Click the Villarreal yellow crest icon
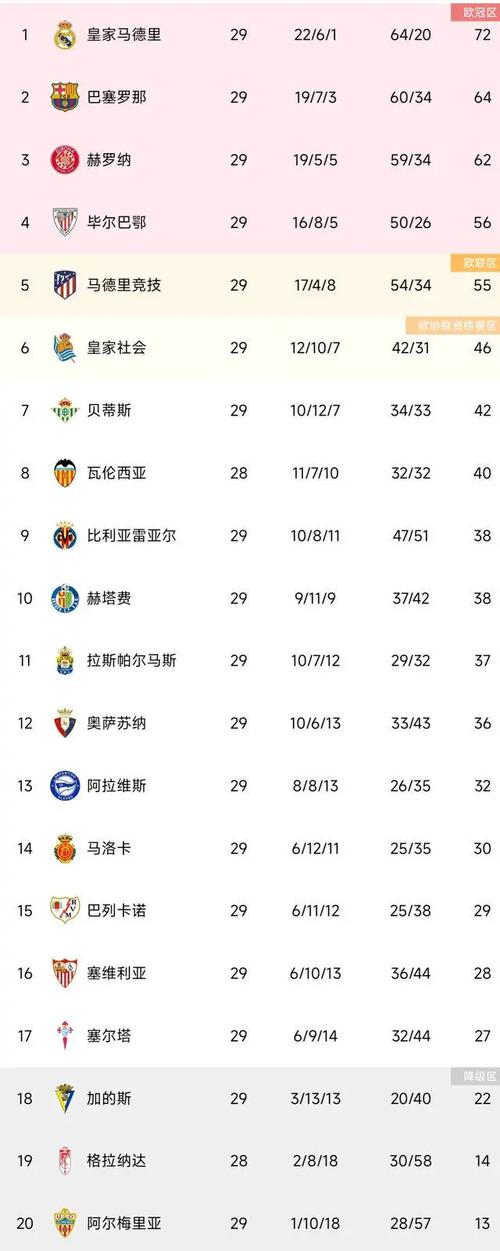500x1251 pixels. click(x=65, y=535)
